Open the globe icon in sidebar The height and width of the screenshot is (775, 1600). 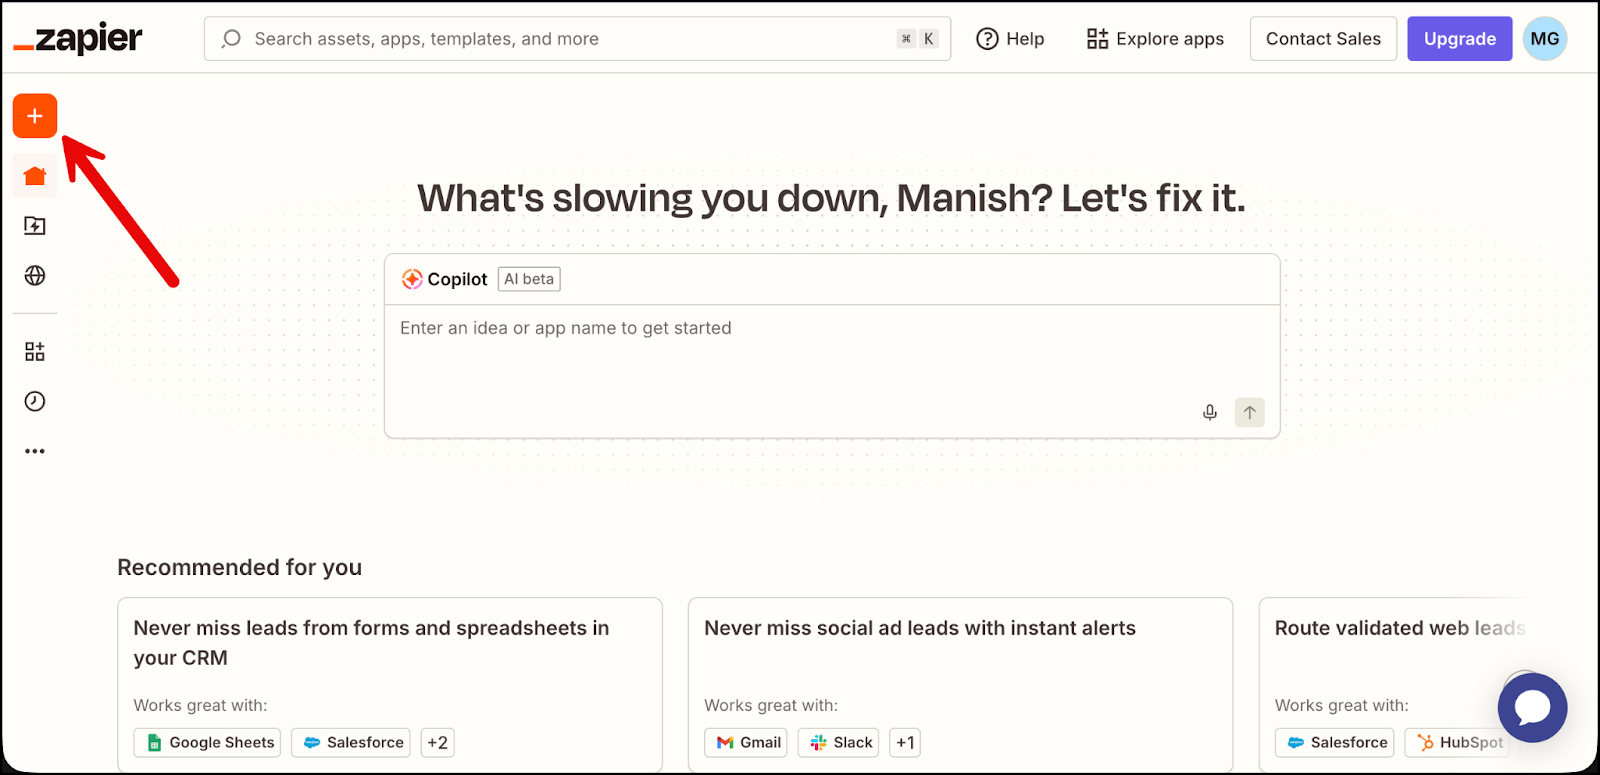coord(35,276)
